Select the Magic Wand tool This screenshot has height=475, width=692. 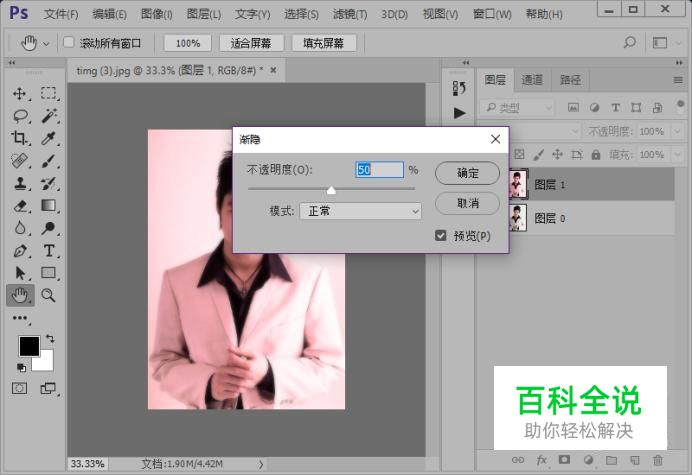click(49, 116)
